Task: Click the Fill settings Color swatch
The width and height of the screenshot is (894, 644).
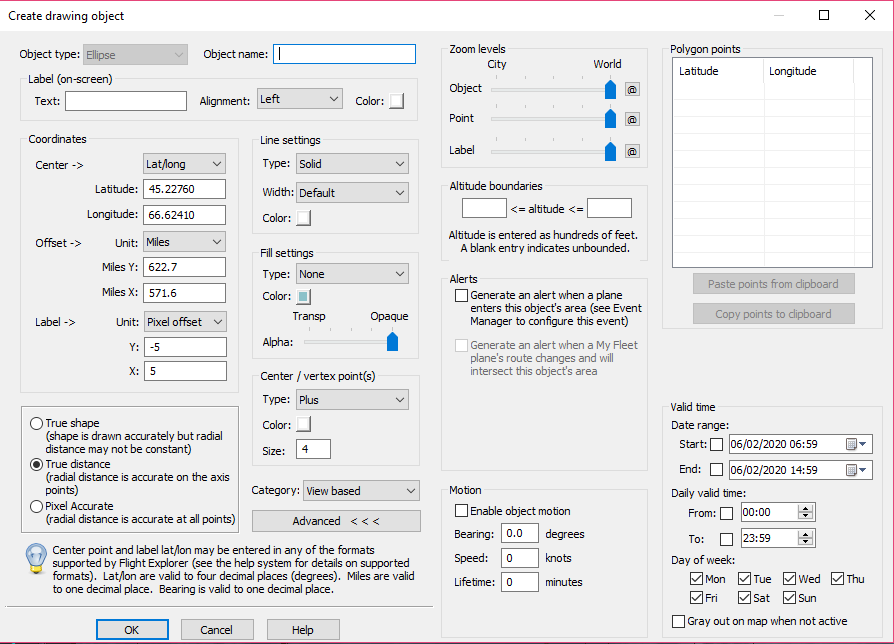Action: tap(304, 296)
